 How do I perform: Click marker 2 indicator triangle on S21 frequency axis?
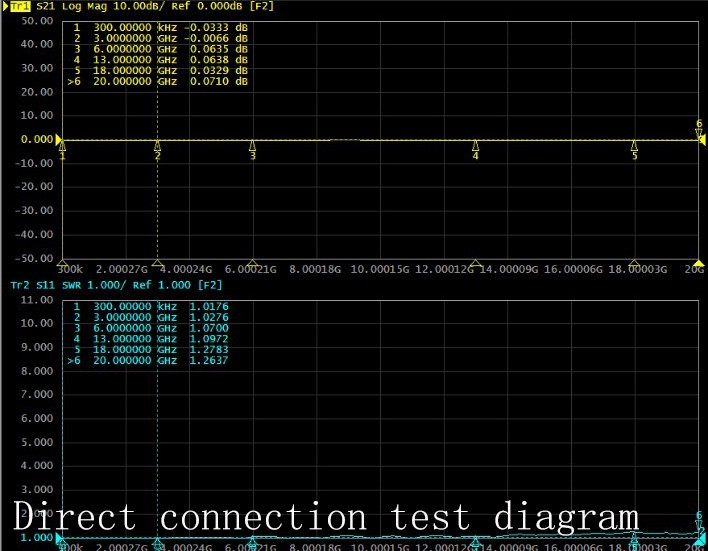click(x=157, y=263)
